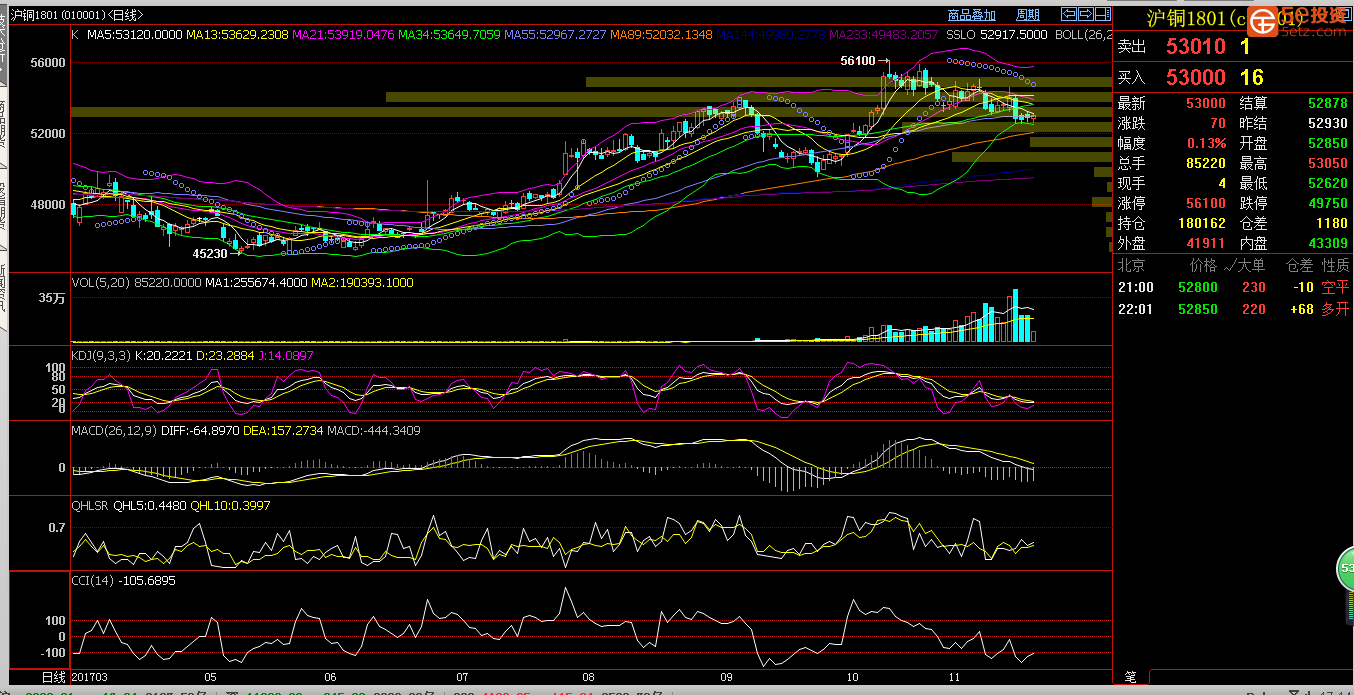Click the 空平 trade type cell
The image size is (1354, 695).
pos(1336,288)
